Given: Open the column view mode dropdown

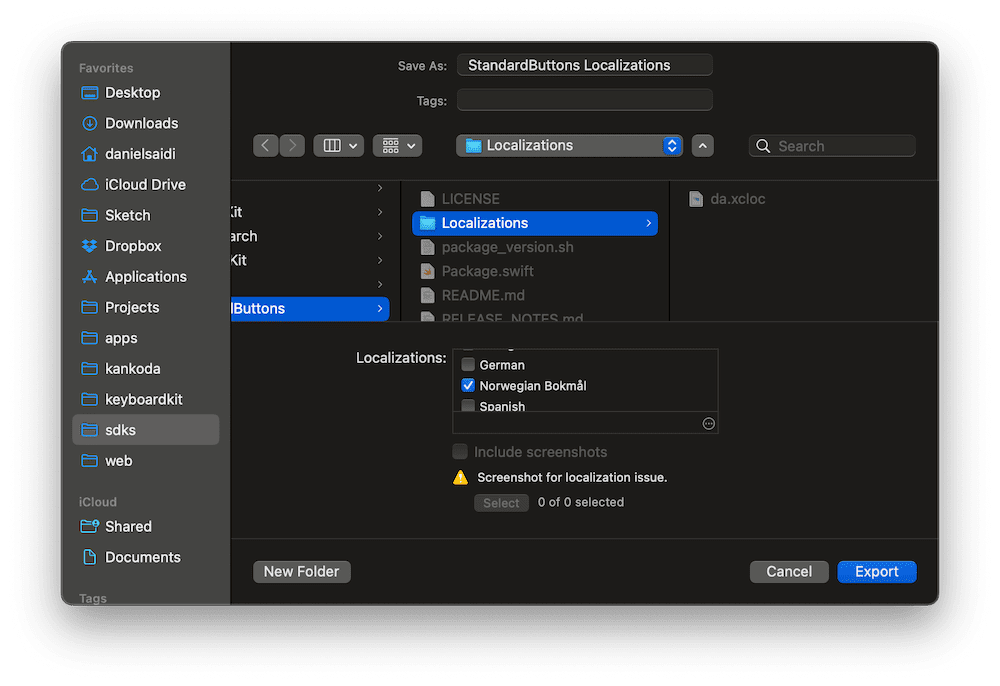Looking at the screenshot, I should click(339, 146).
